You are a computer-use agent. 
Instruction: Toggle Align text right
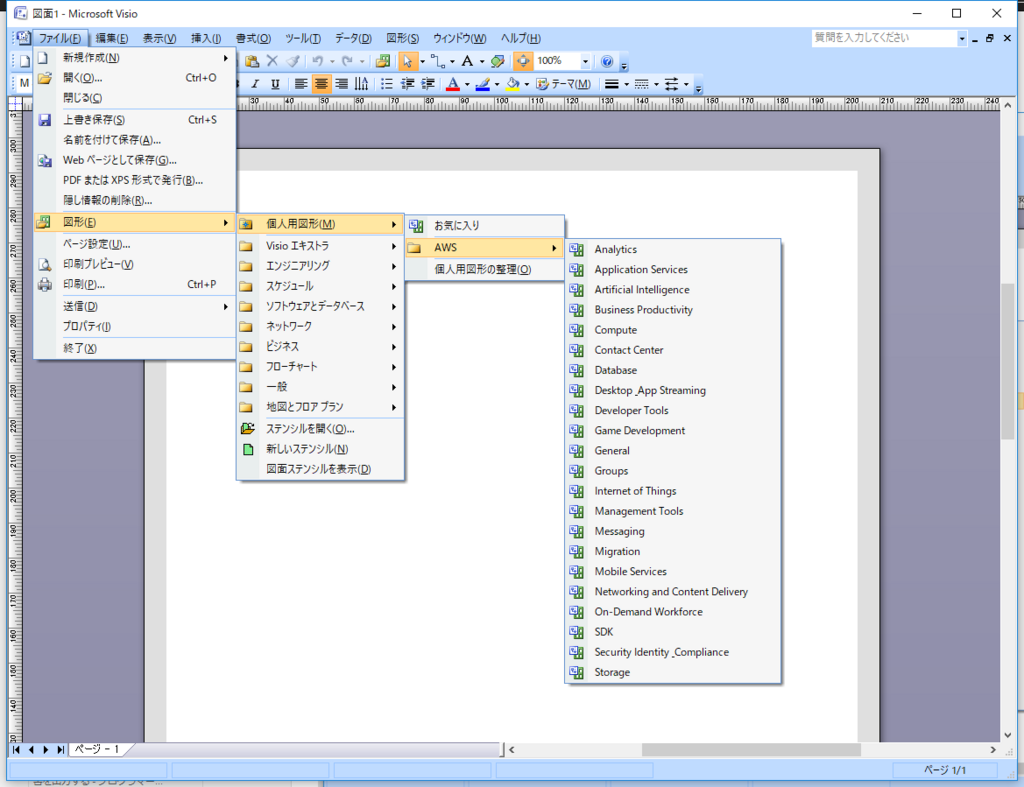[x=342, y=84]
